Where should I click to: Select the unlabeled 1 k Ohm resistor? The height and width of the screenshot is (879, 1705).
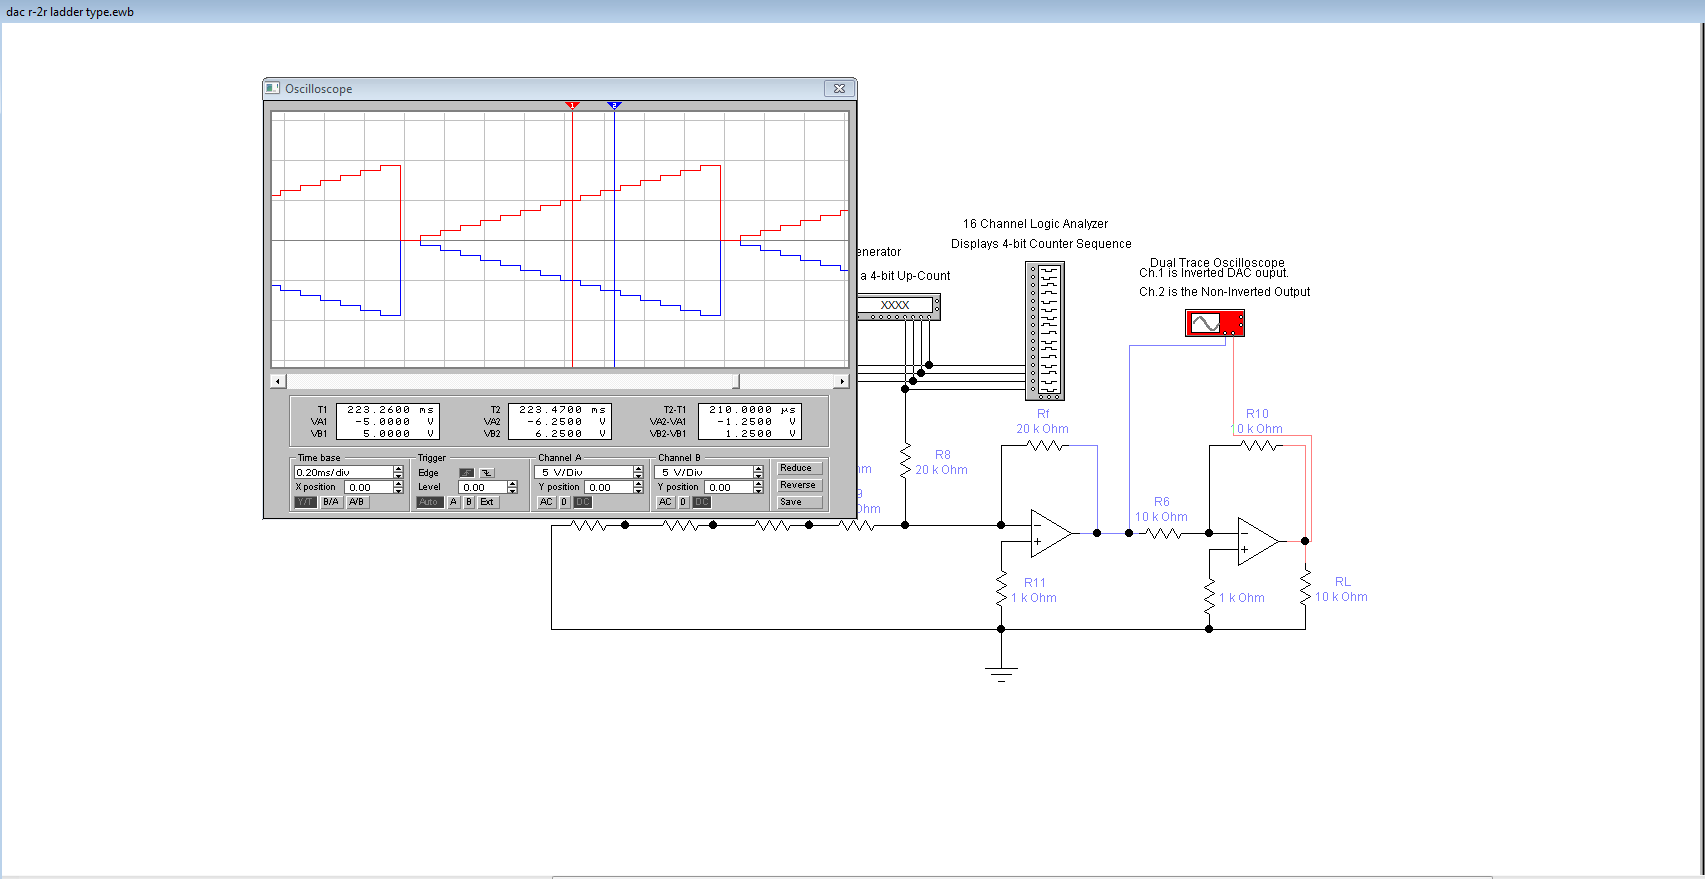point(1209,597)
